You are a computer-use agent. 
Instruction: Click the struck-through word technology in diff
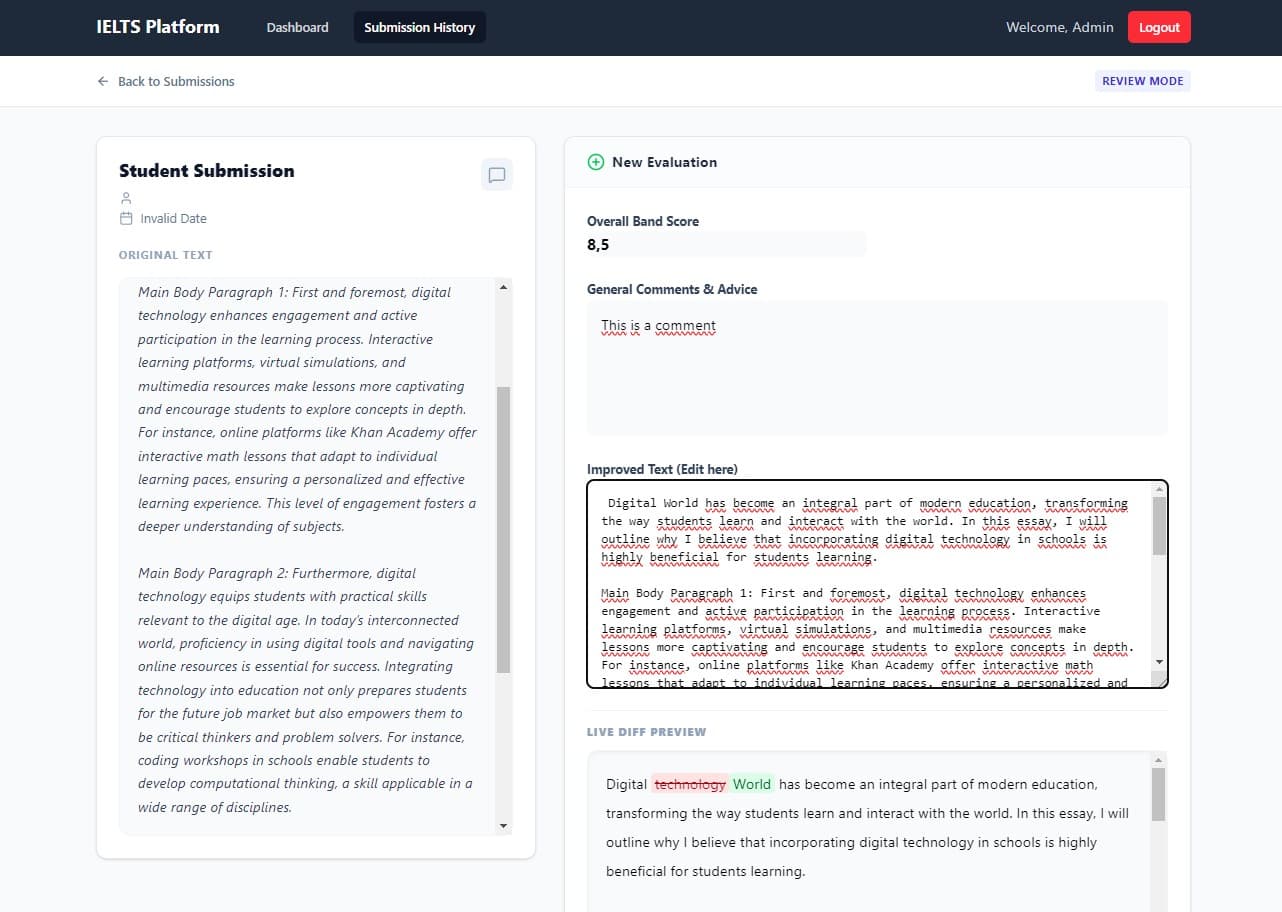click(690, 784)
